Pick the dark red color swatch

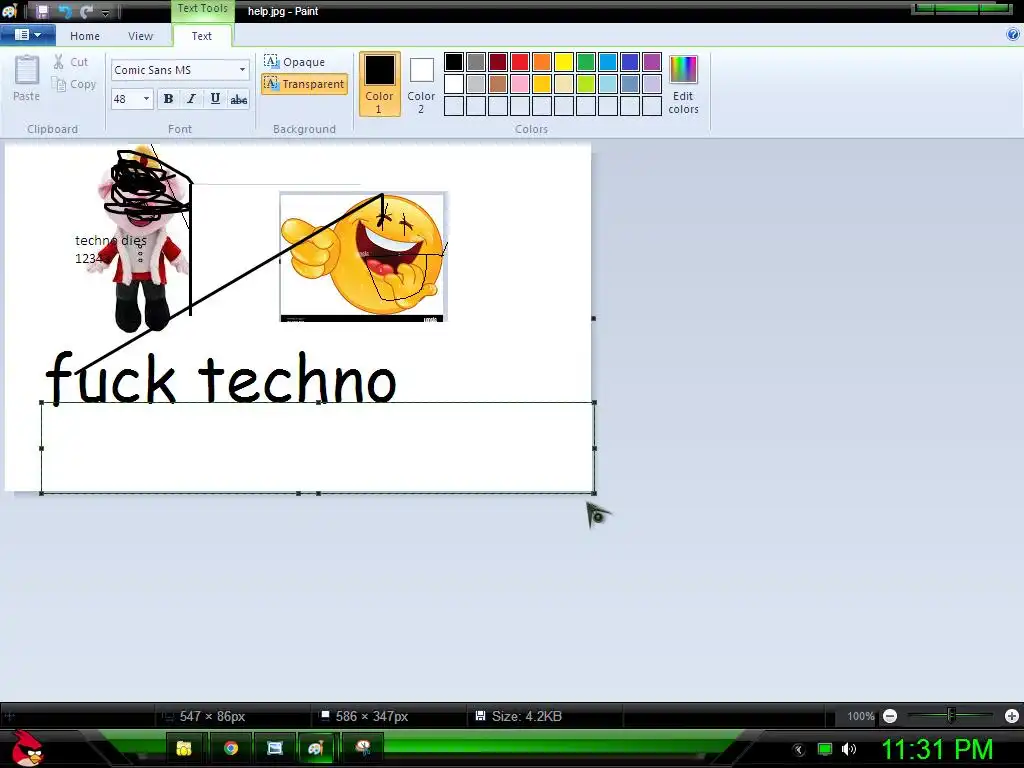point(498,62)
